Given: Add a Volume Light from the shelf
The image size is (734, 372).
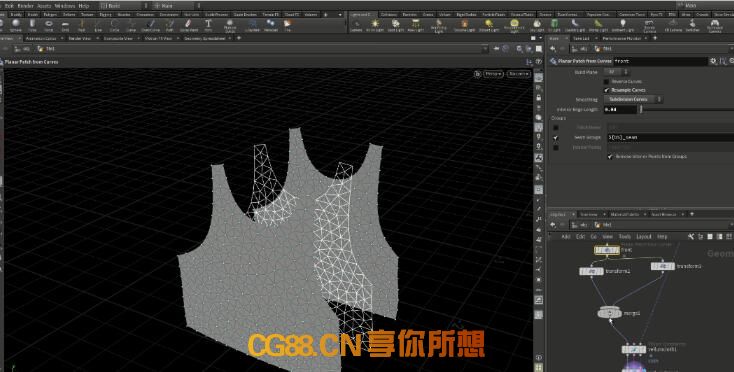Looking at the screenshot, I should point(464,25).
